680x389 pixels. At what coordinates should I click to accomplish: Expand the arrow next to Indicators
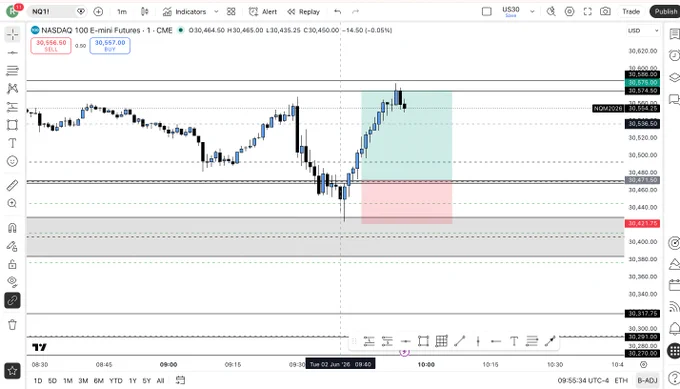(x=216, y=12)
